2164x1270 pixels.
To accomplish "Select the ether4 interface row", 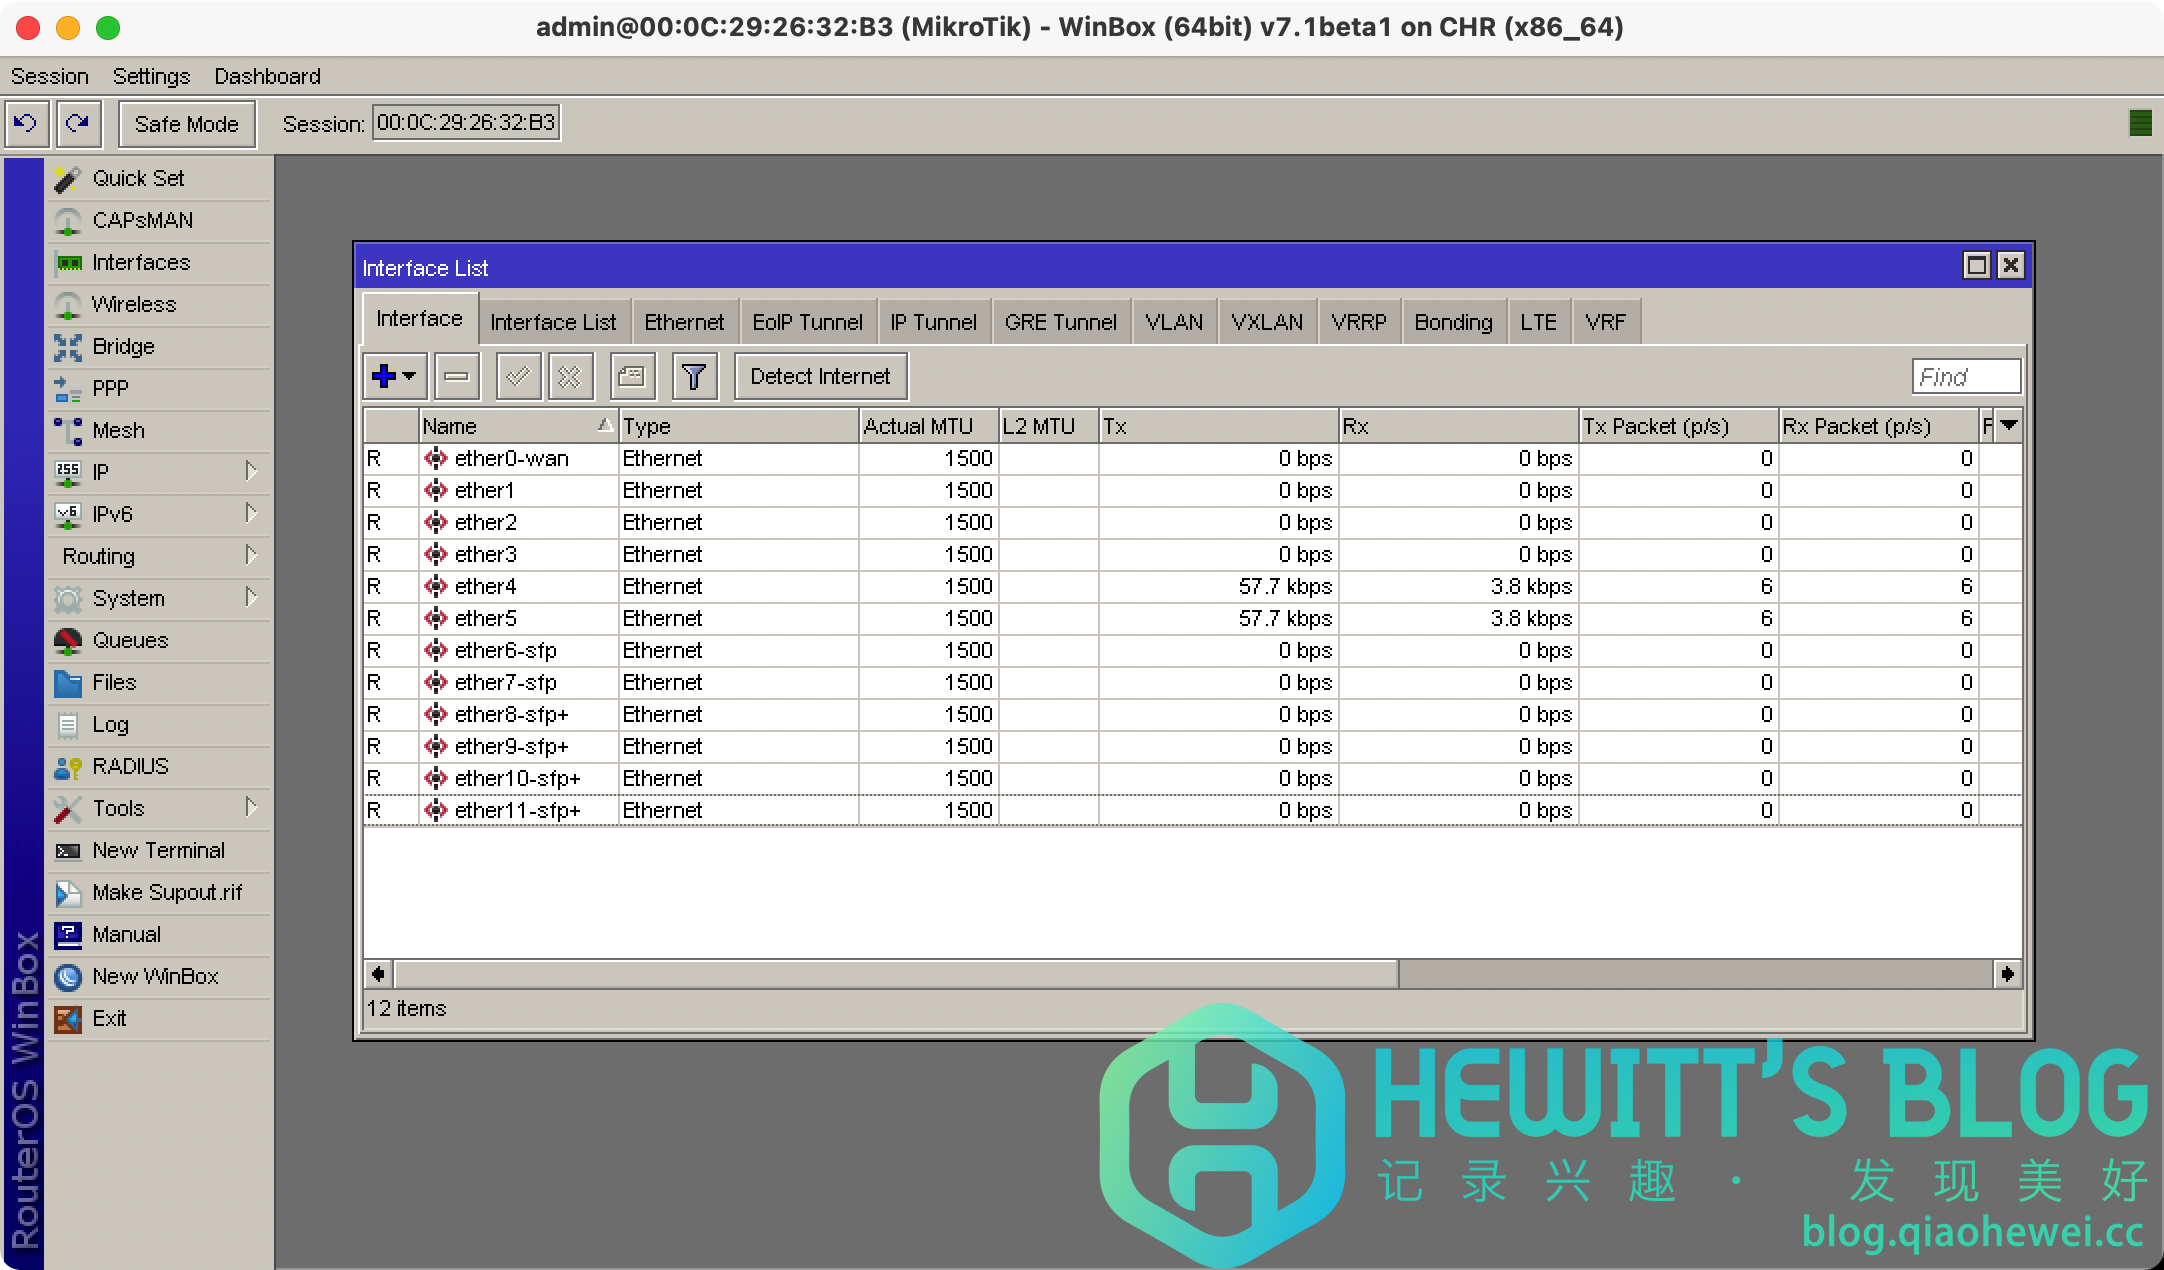I will [486, 586].
